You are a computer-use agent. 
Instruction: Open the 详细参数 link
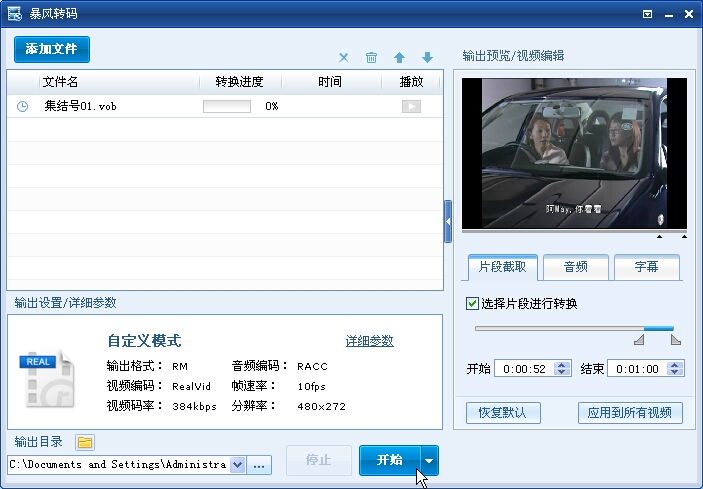[369, 341]
